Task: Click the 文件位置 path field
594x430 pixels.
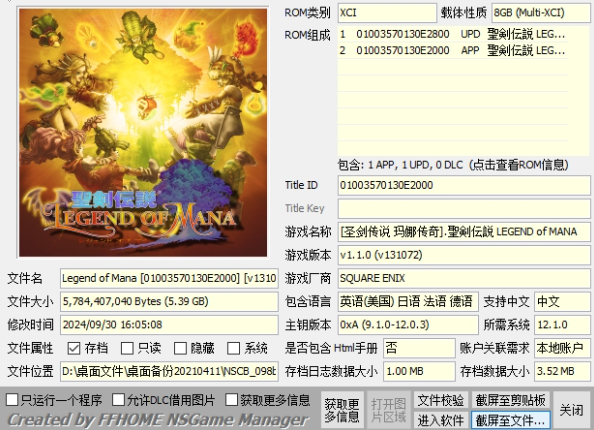Action: tap(169, 371)
